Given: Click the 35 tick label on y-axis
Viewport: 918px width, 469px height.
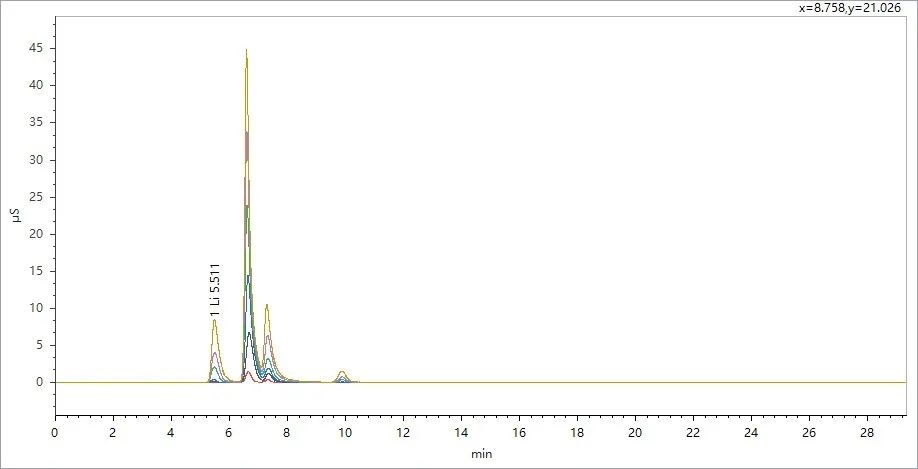Looking at the screenshot, I should click(x=35, y=122).
